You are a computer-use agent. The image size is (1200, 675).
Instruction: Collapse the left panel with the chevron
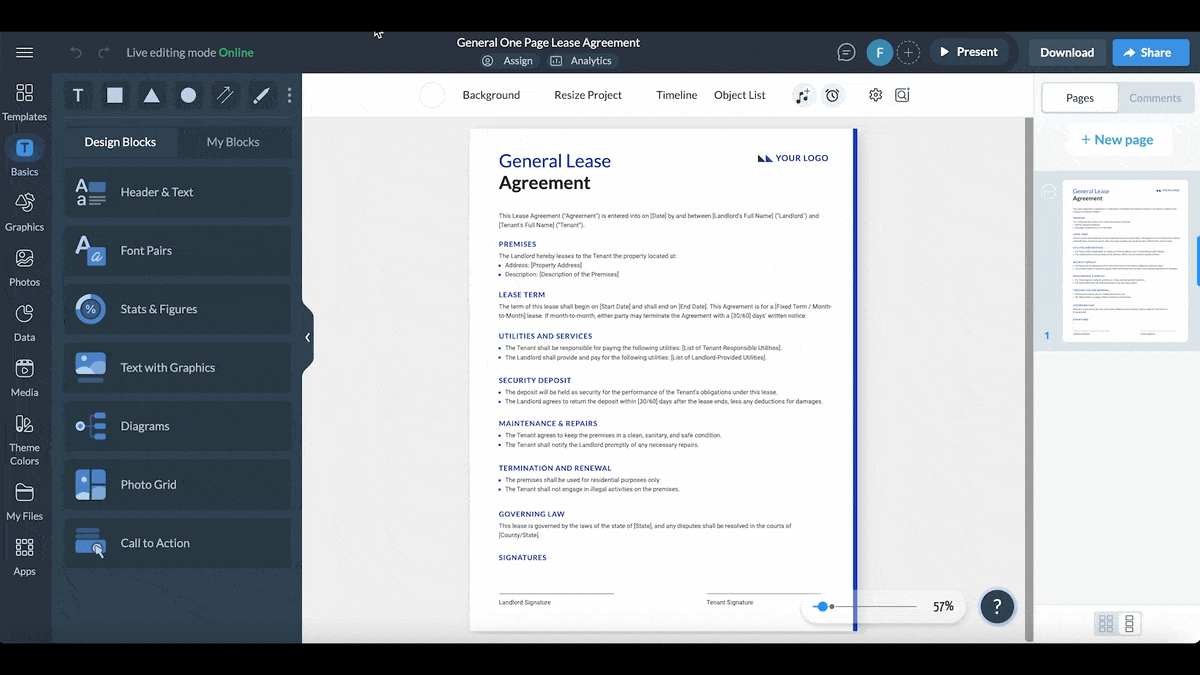(x=308, y=338)
